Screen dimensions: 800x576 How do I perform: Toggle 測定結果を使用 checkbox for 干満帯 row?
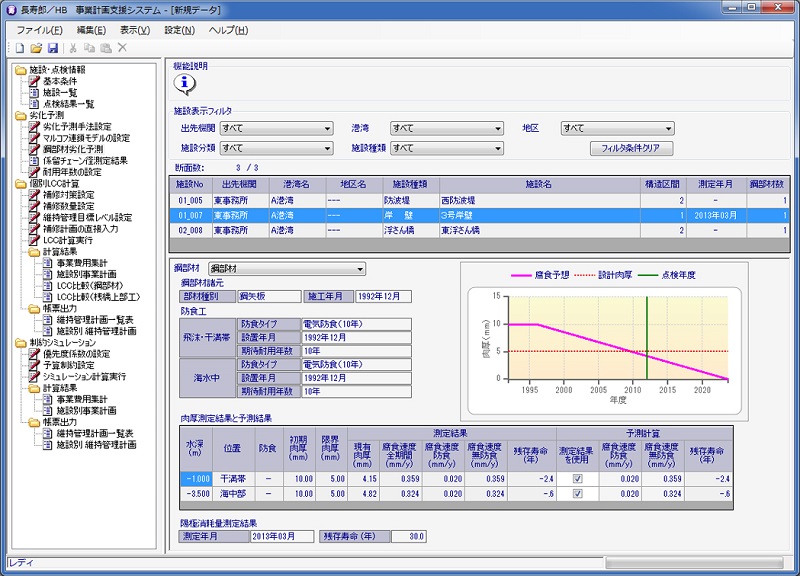tap(576, 478)
